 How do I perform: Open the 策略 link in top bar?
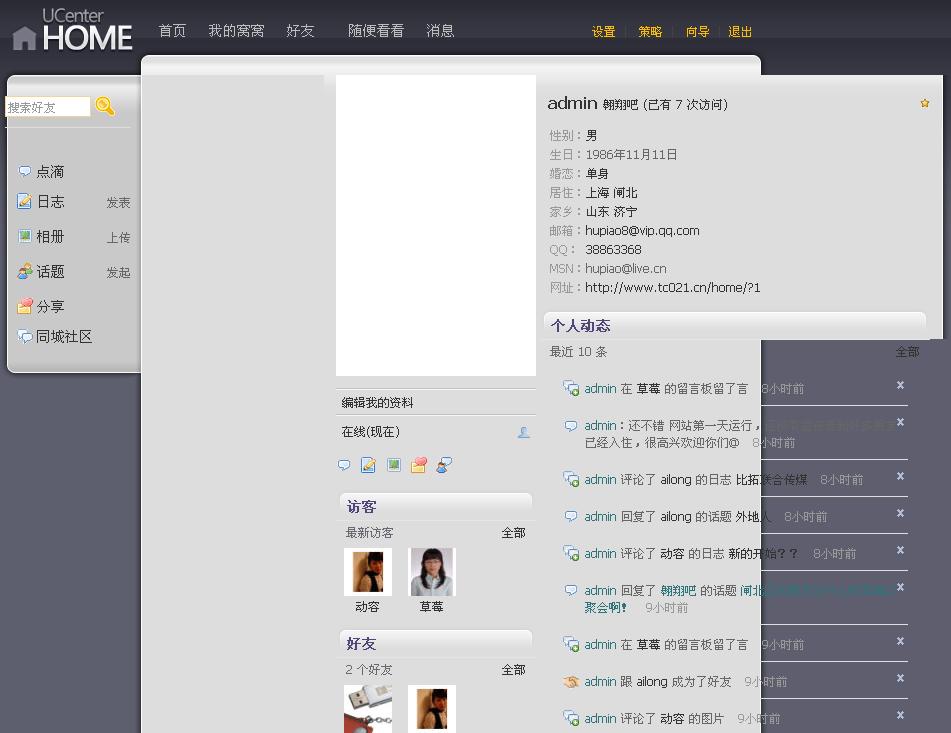650,32
